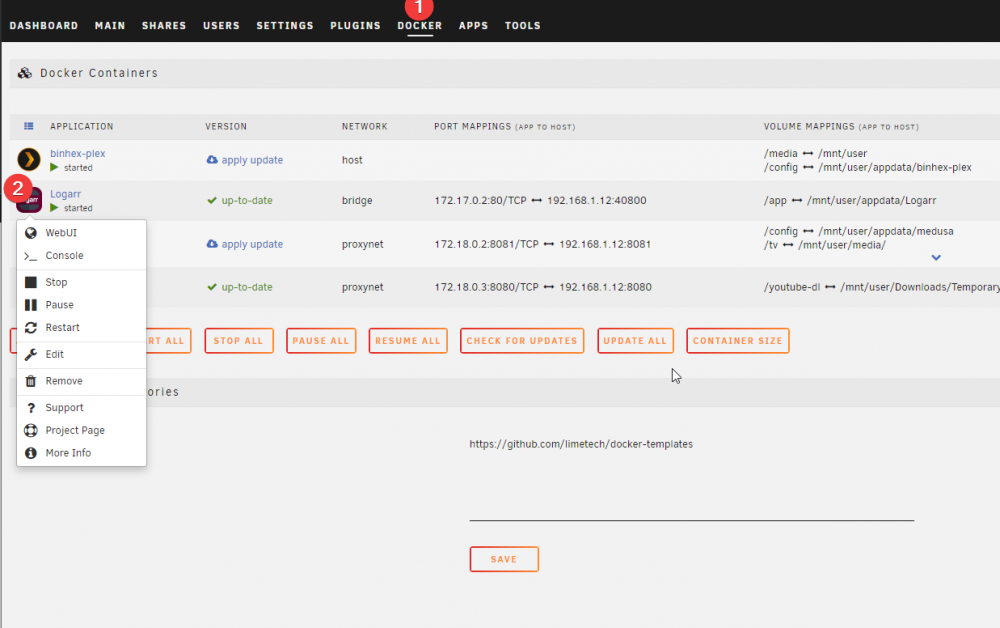Open the Settings tab
The width and height of the screenshot is (1000, 628).
(x=285, y=26)
